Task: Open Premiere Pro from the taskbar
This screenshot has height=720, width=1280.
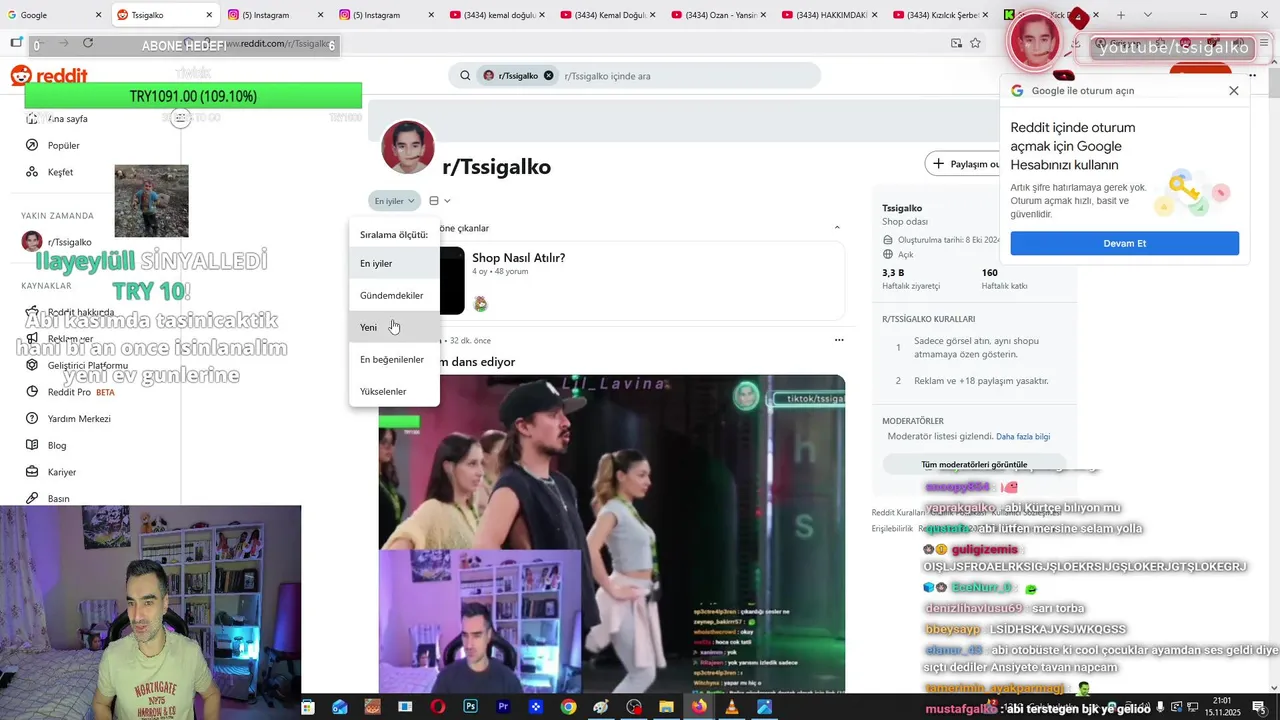Action: tap(503, 707)
